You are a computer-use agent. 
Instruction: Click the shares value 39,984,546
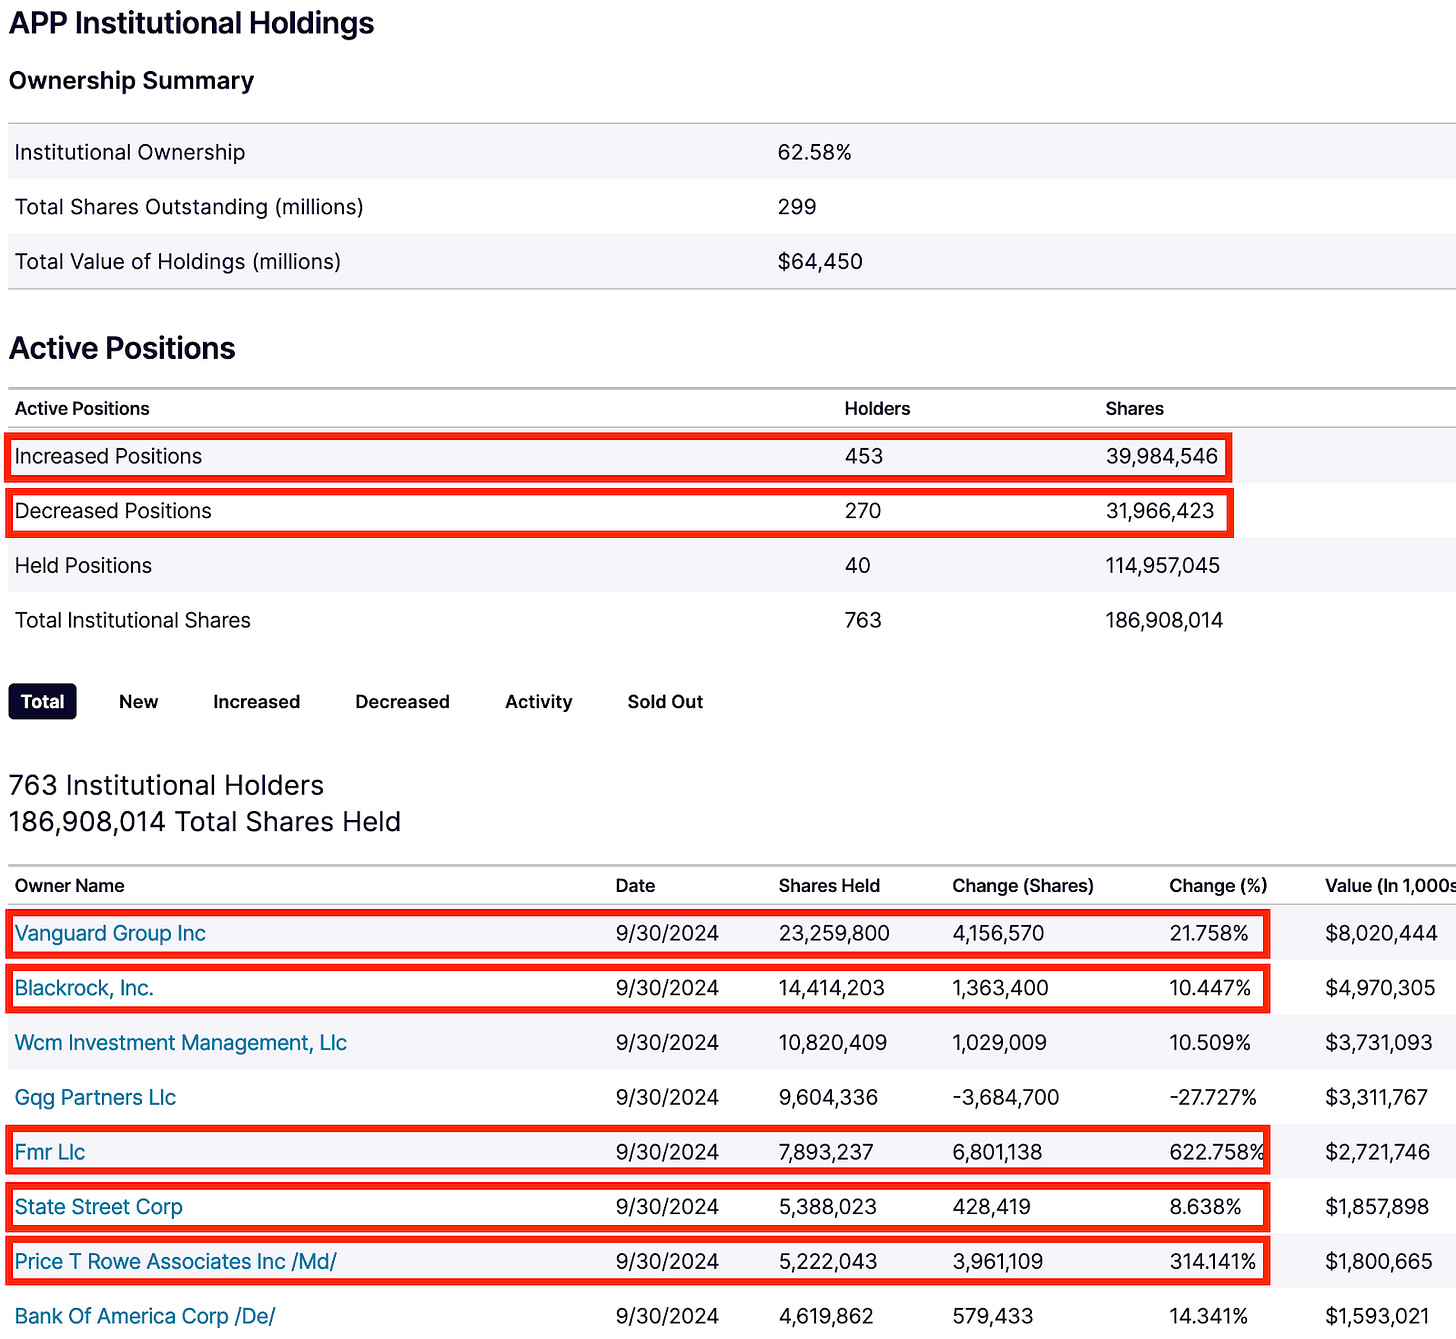tap(1162, 456)
